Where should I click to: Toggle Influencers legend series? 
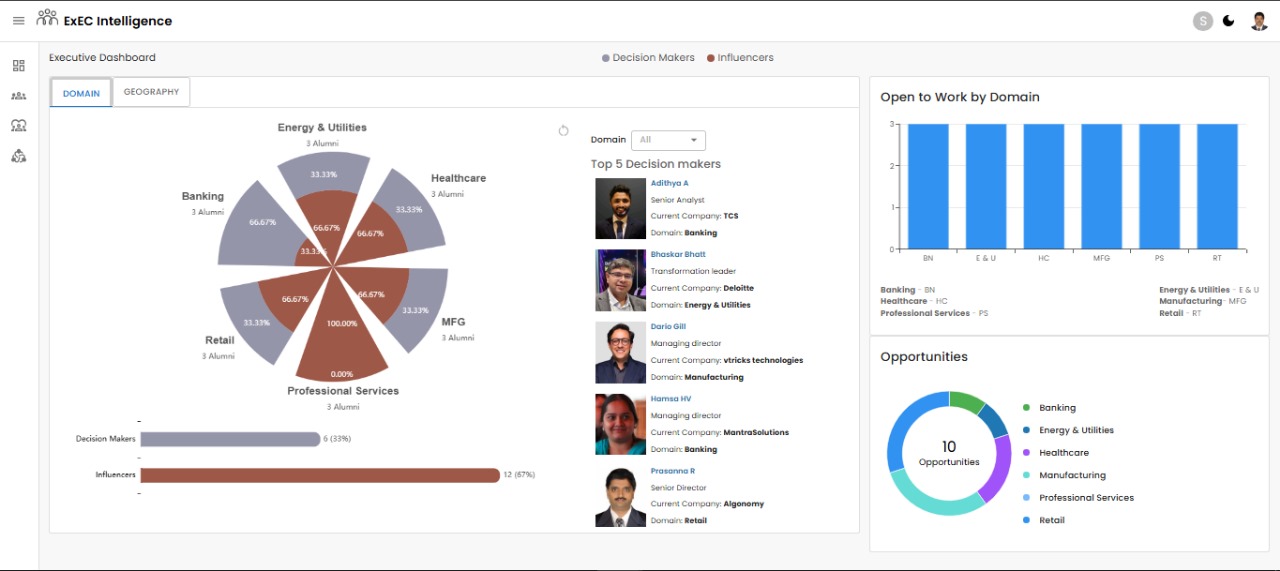click(x=740, y=58)
